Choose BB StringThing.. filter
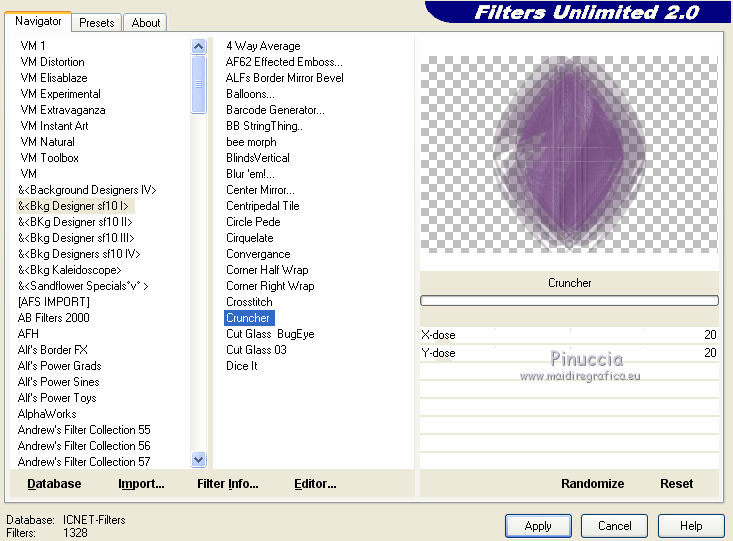 click(265, 126)
